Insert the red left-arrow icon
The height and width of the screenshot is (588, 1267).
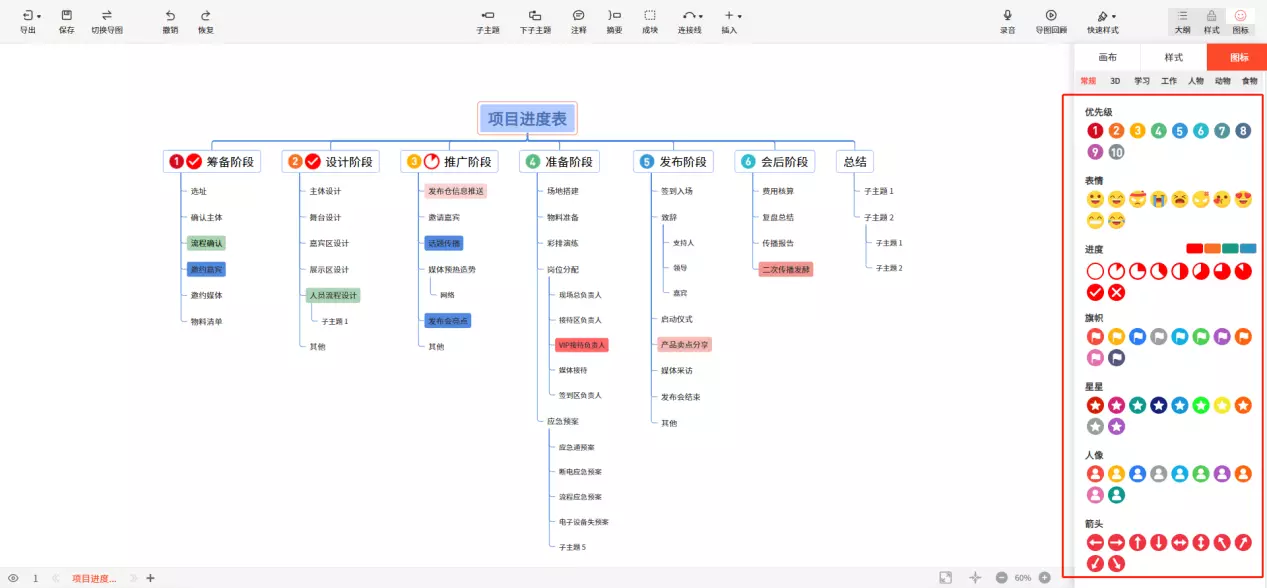(1095, 542)
